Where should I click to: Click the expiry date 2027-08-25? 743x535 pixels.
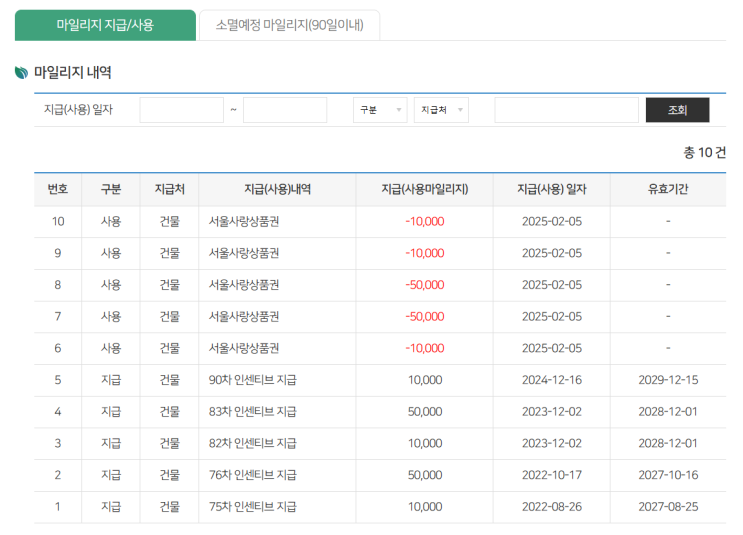click(668, 507)
